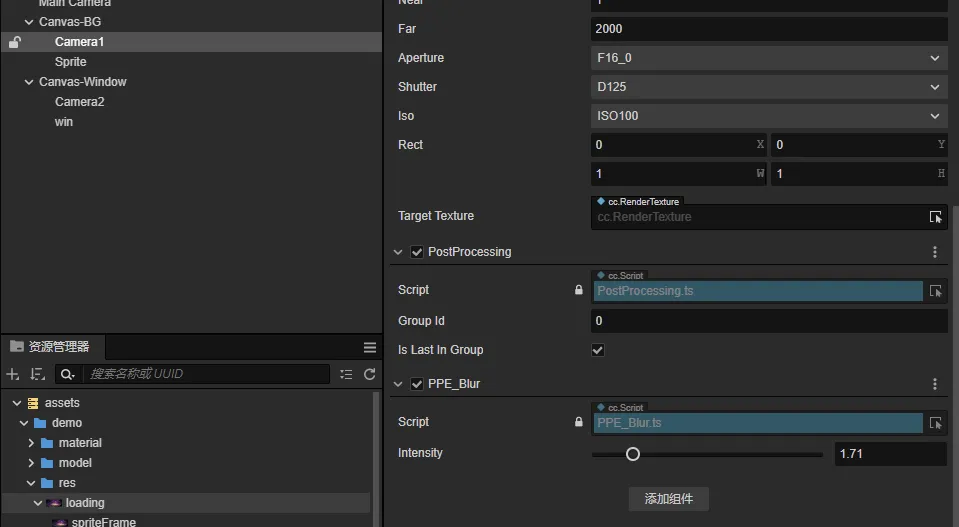Open PPE_Blur component three-dot menu

(935, 384)
